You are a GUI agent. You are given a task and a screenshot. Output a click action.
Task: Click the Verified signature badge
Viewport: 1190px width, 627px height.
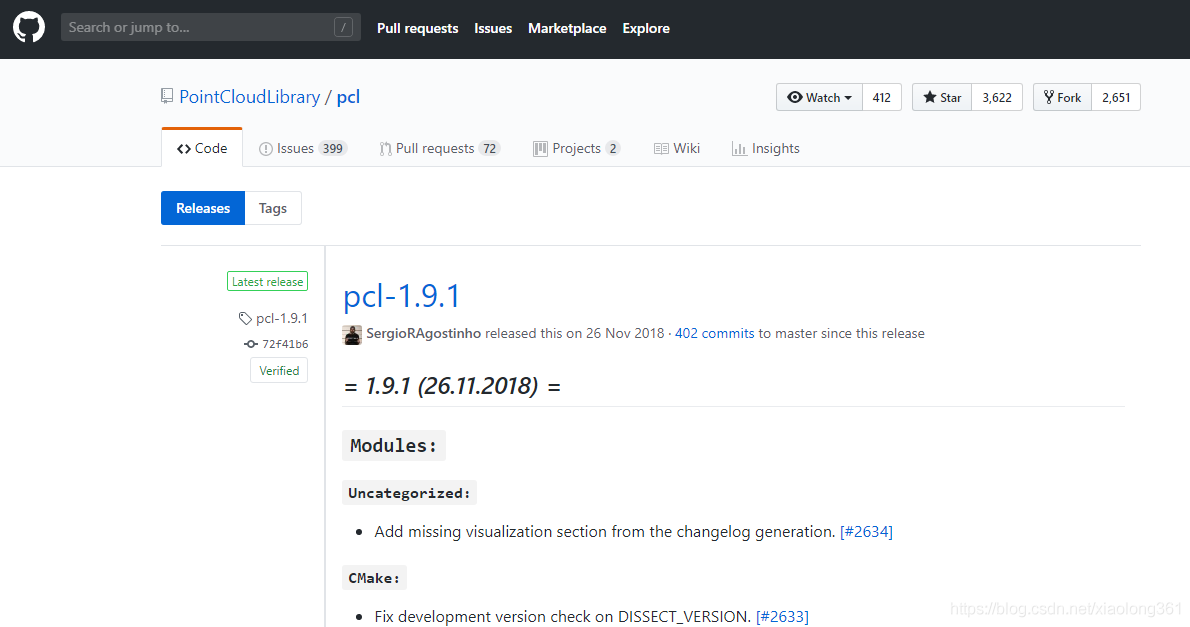(x=279, y=370)
